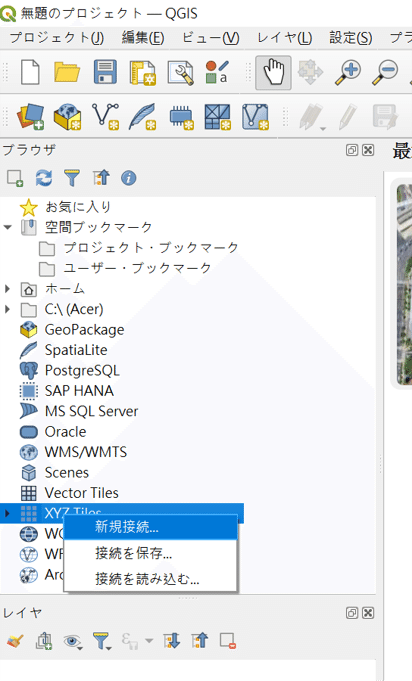Refresh the Browser panel

(x=44, y=178)
